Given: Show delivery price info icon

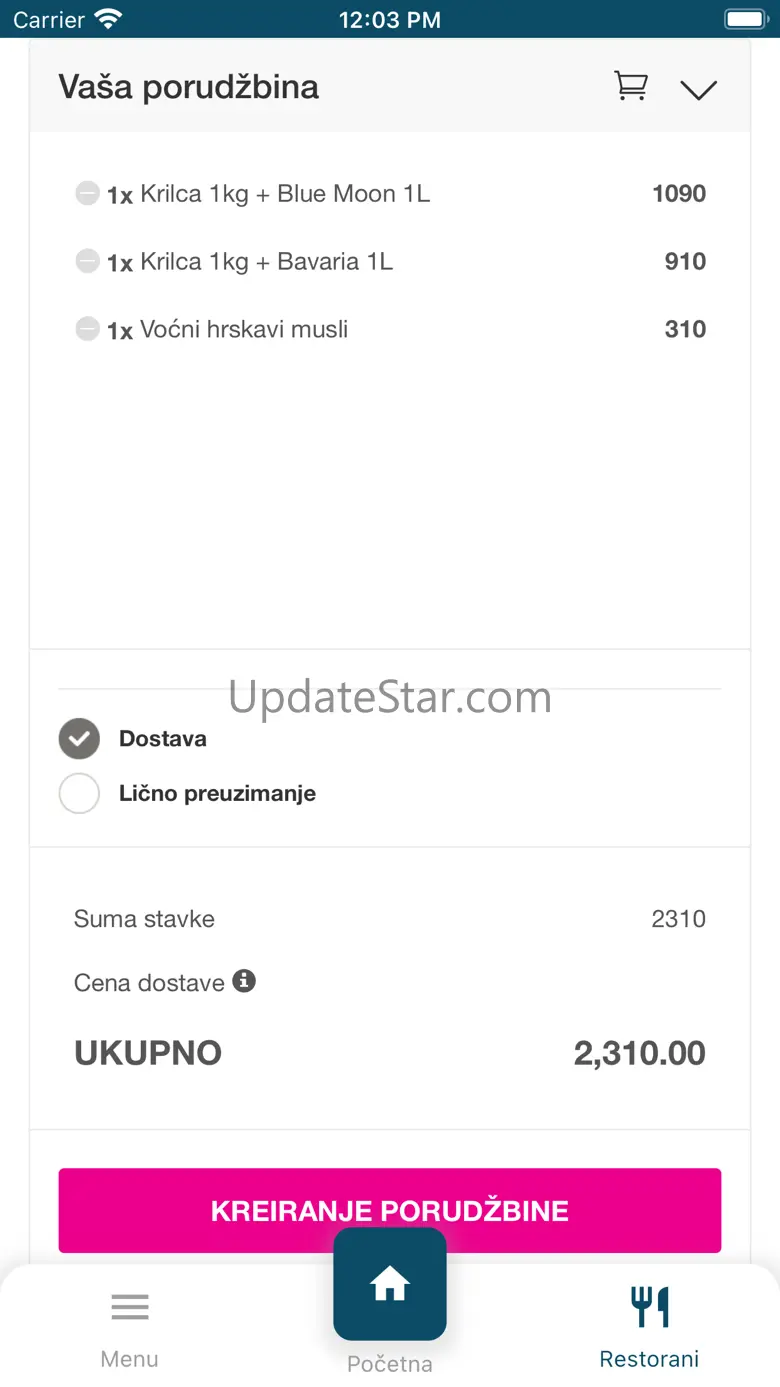Looking at the screenshot, I should pyautogui.click(x=244, y=981).
